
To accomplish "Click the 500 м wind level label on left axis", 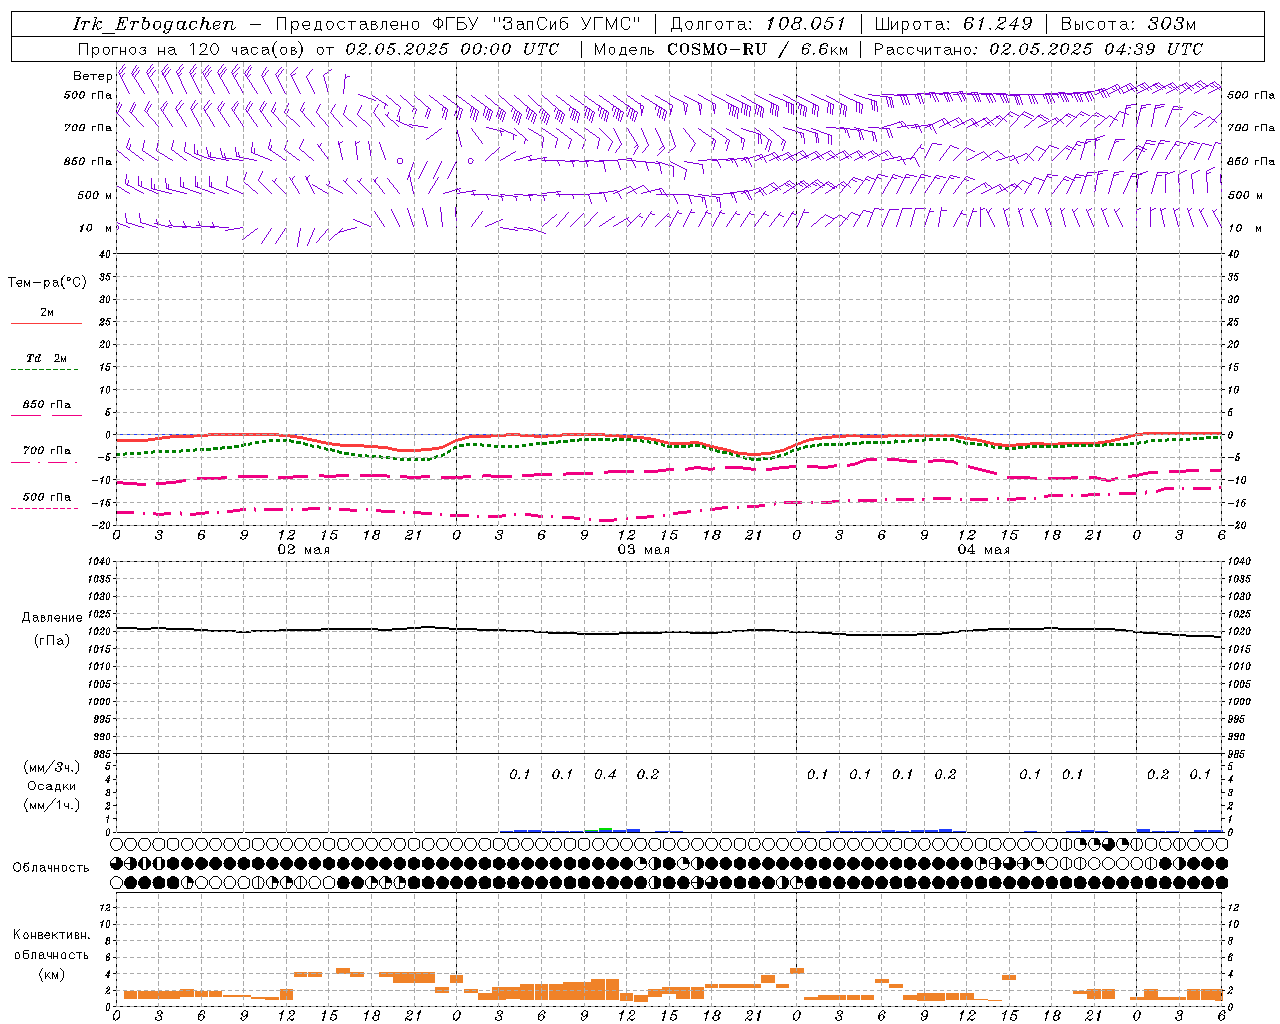I will click(x=95, y=196).
